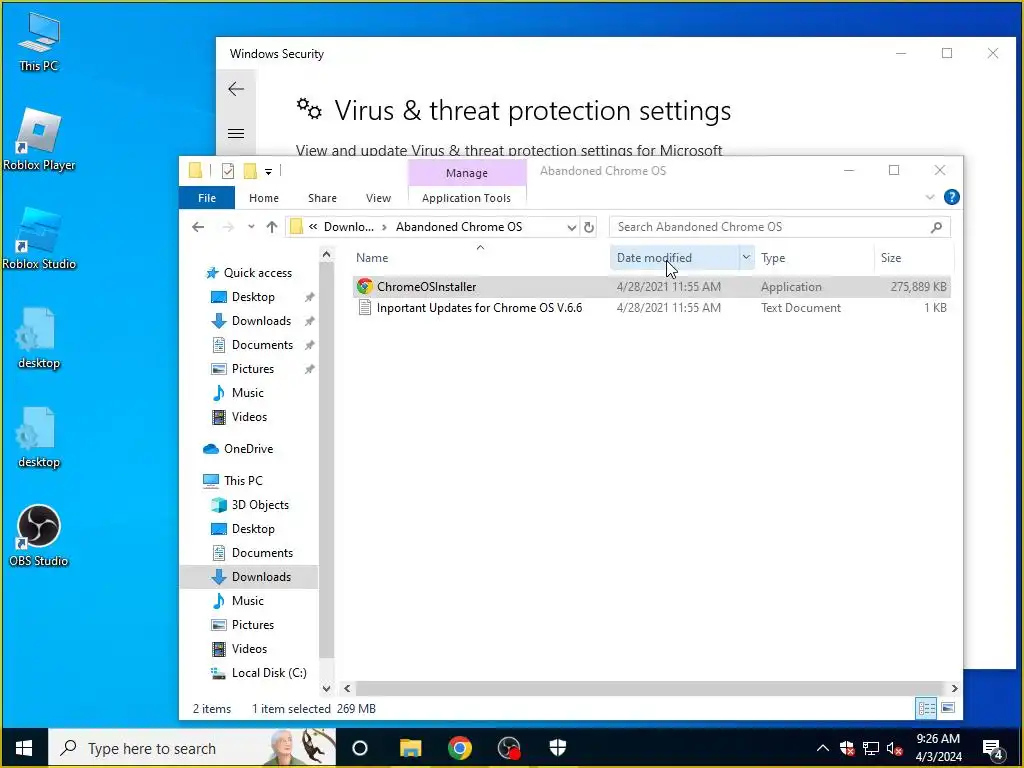Switch to the View ribbon tab
This screenshot has height=768, width=1024.
[378, 198]
